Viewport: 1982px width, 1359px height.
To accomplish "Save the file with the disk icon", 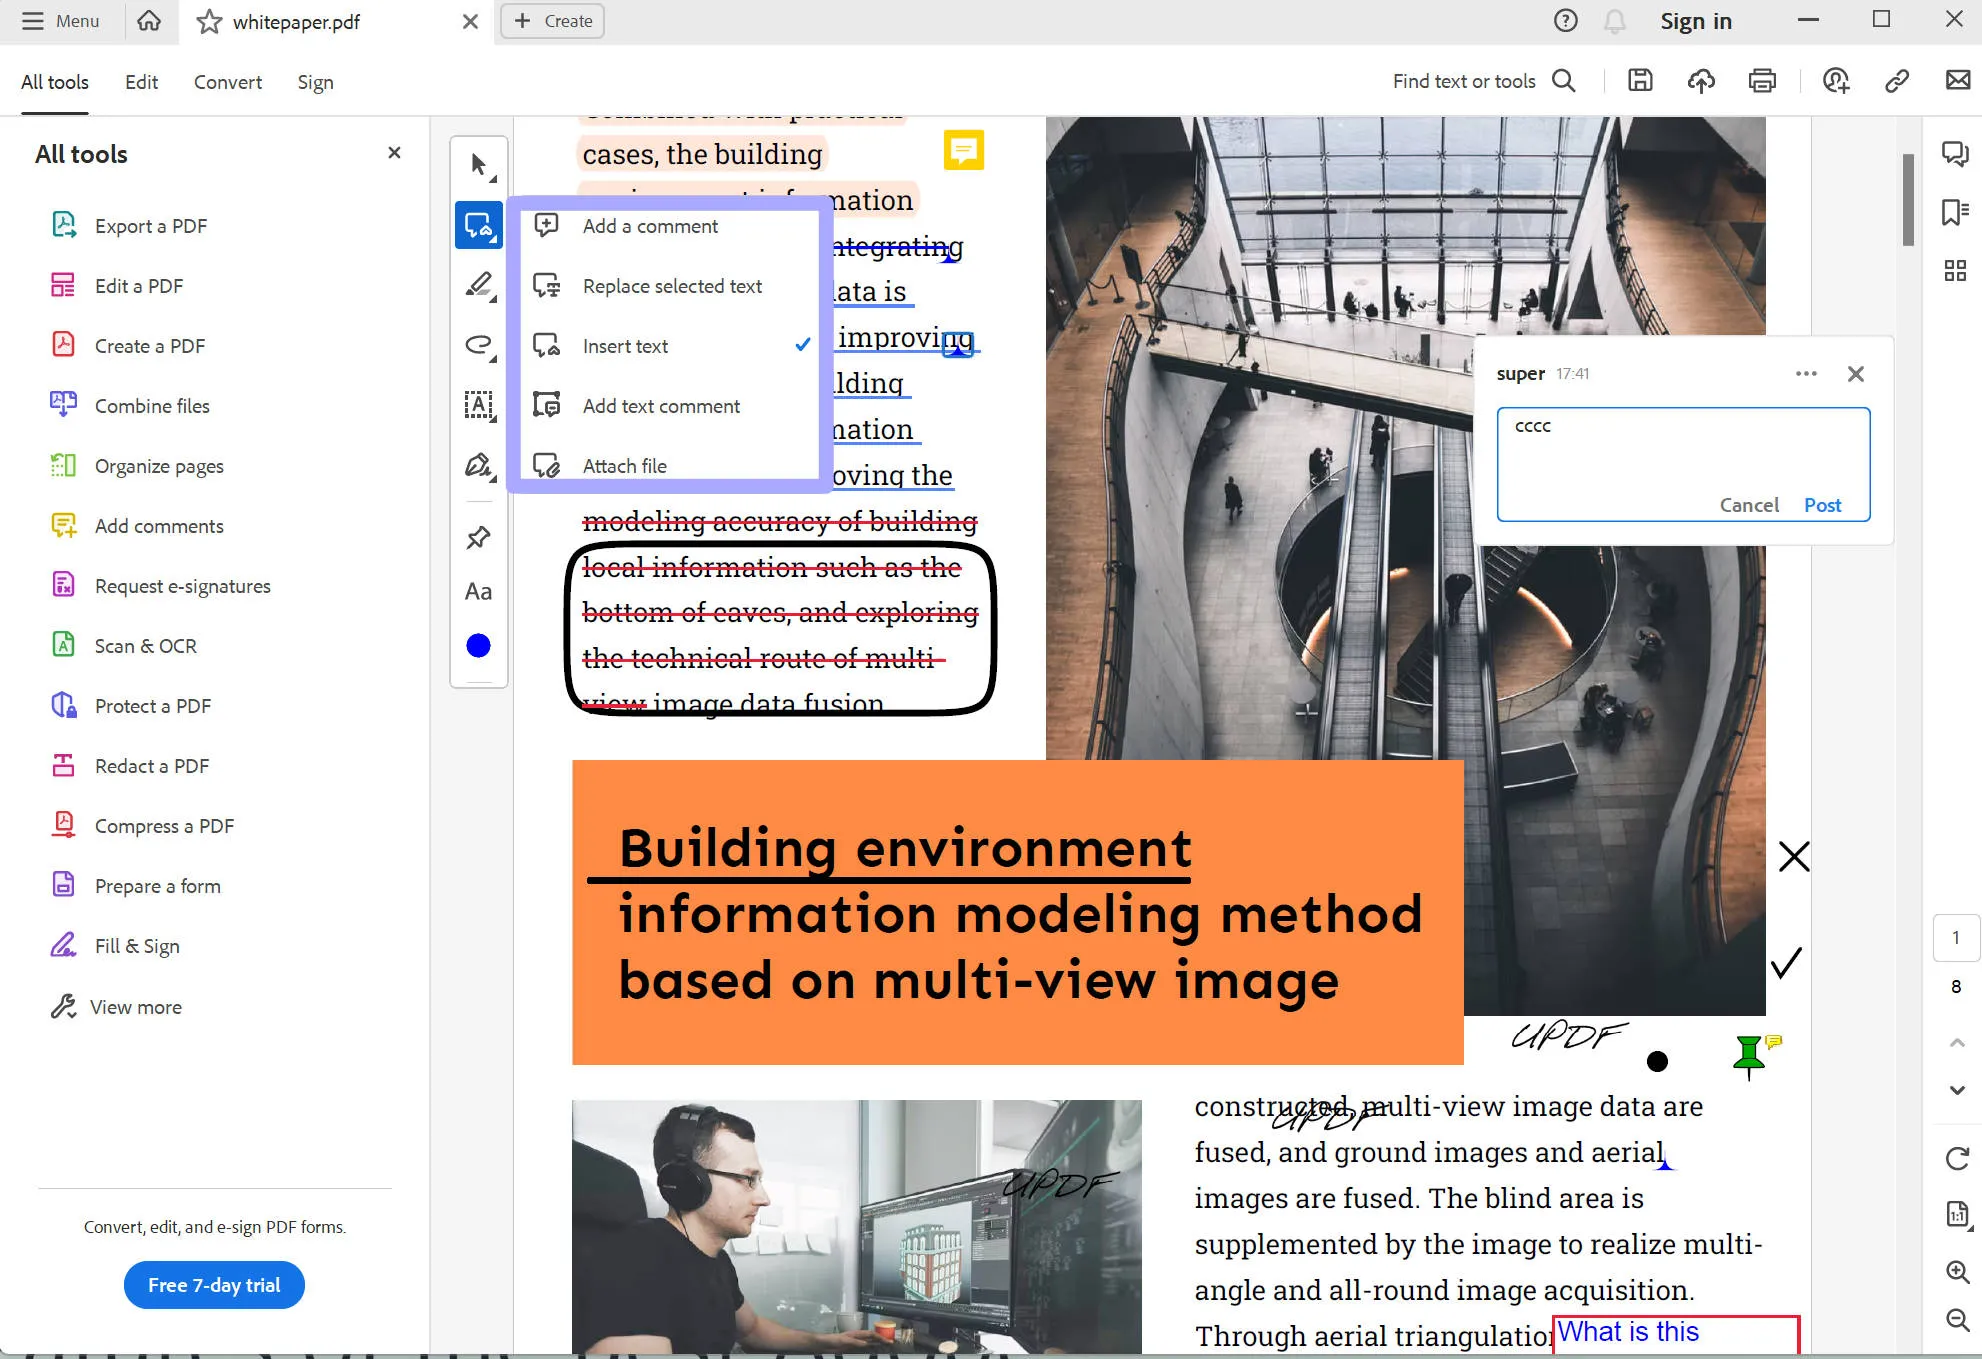I will (1640, 81).
